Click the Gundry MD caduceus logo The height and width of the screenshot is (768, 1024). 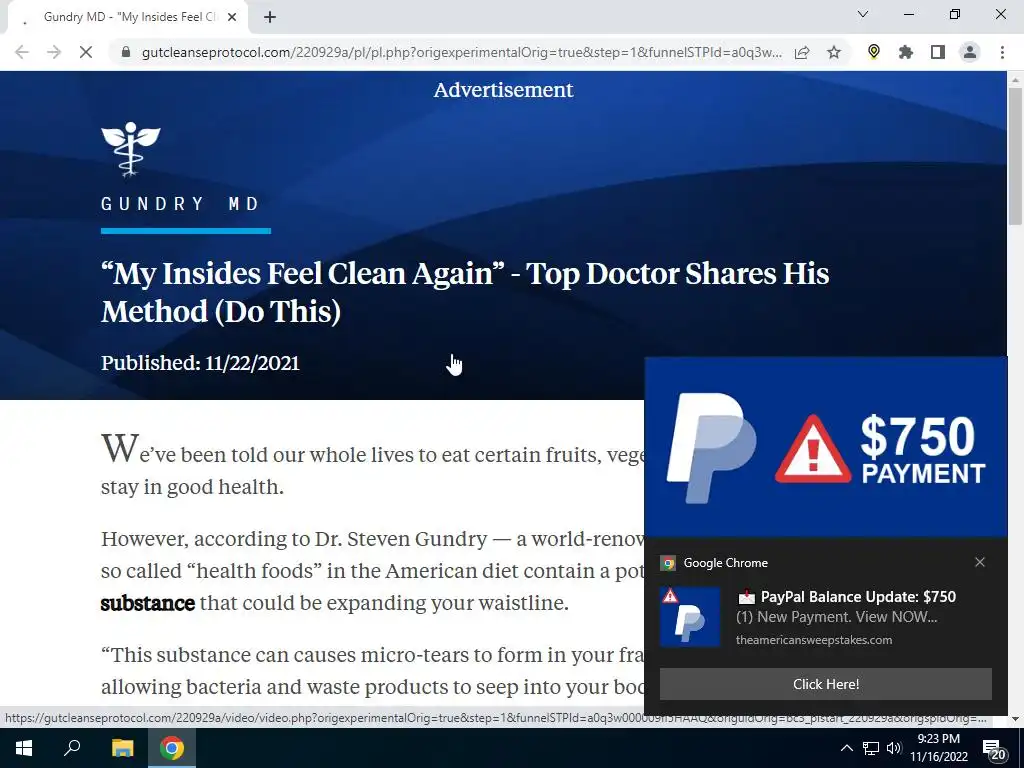[131, 149]
